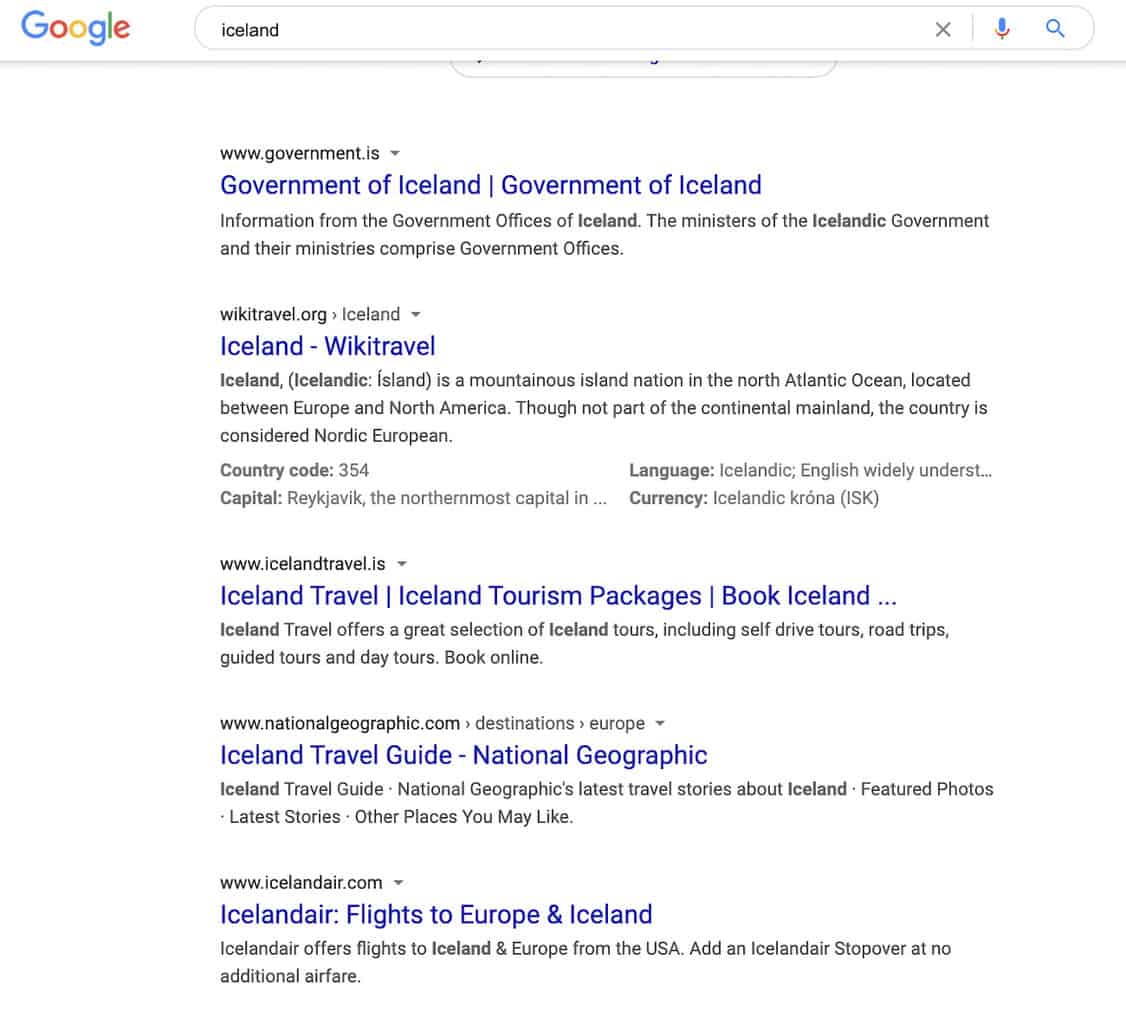Expand arrow next to www.icelandtravel.is
This screenshot has width=1126, height=1024.
pos(402,564)
